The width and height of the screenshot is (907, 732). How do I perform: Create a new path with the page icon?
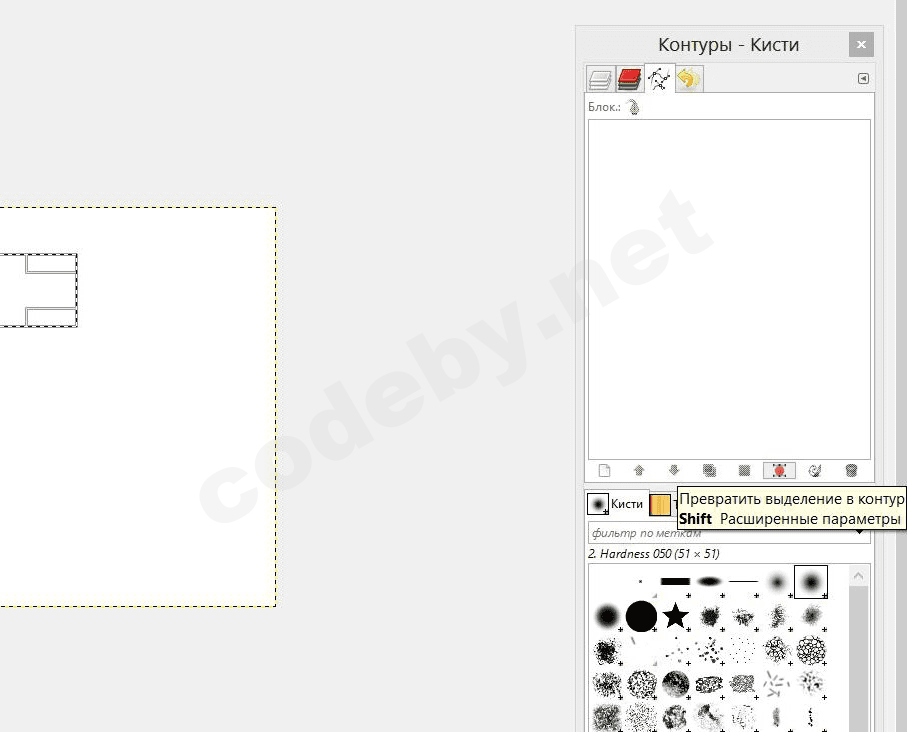click(604, 470)
